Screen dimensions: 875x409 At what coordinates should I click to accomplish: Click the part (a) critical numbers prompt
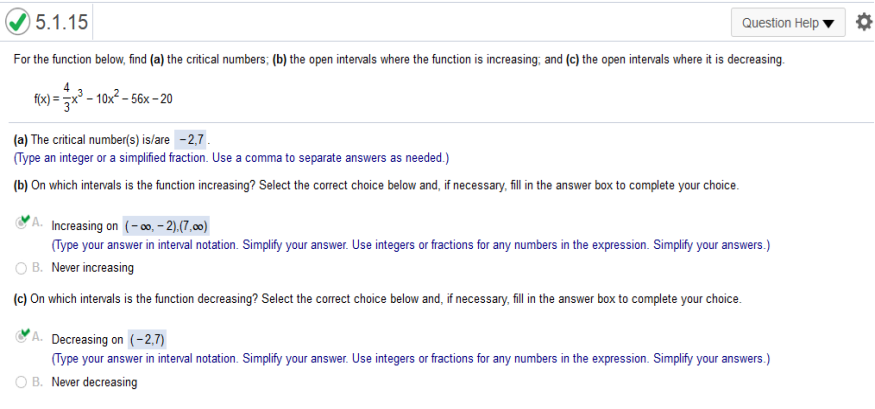(92, 139)
